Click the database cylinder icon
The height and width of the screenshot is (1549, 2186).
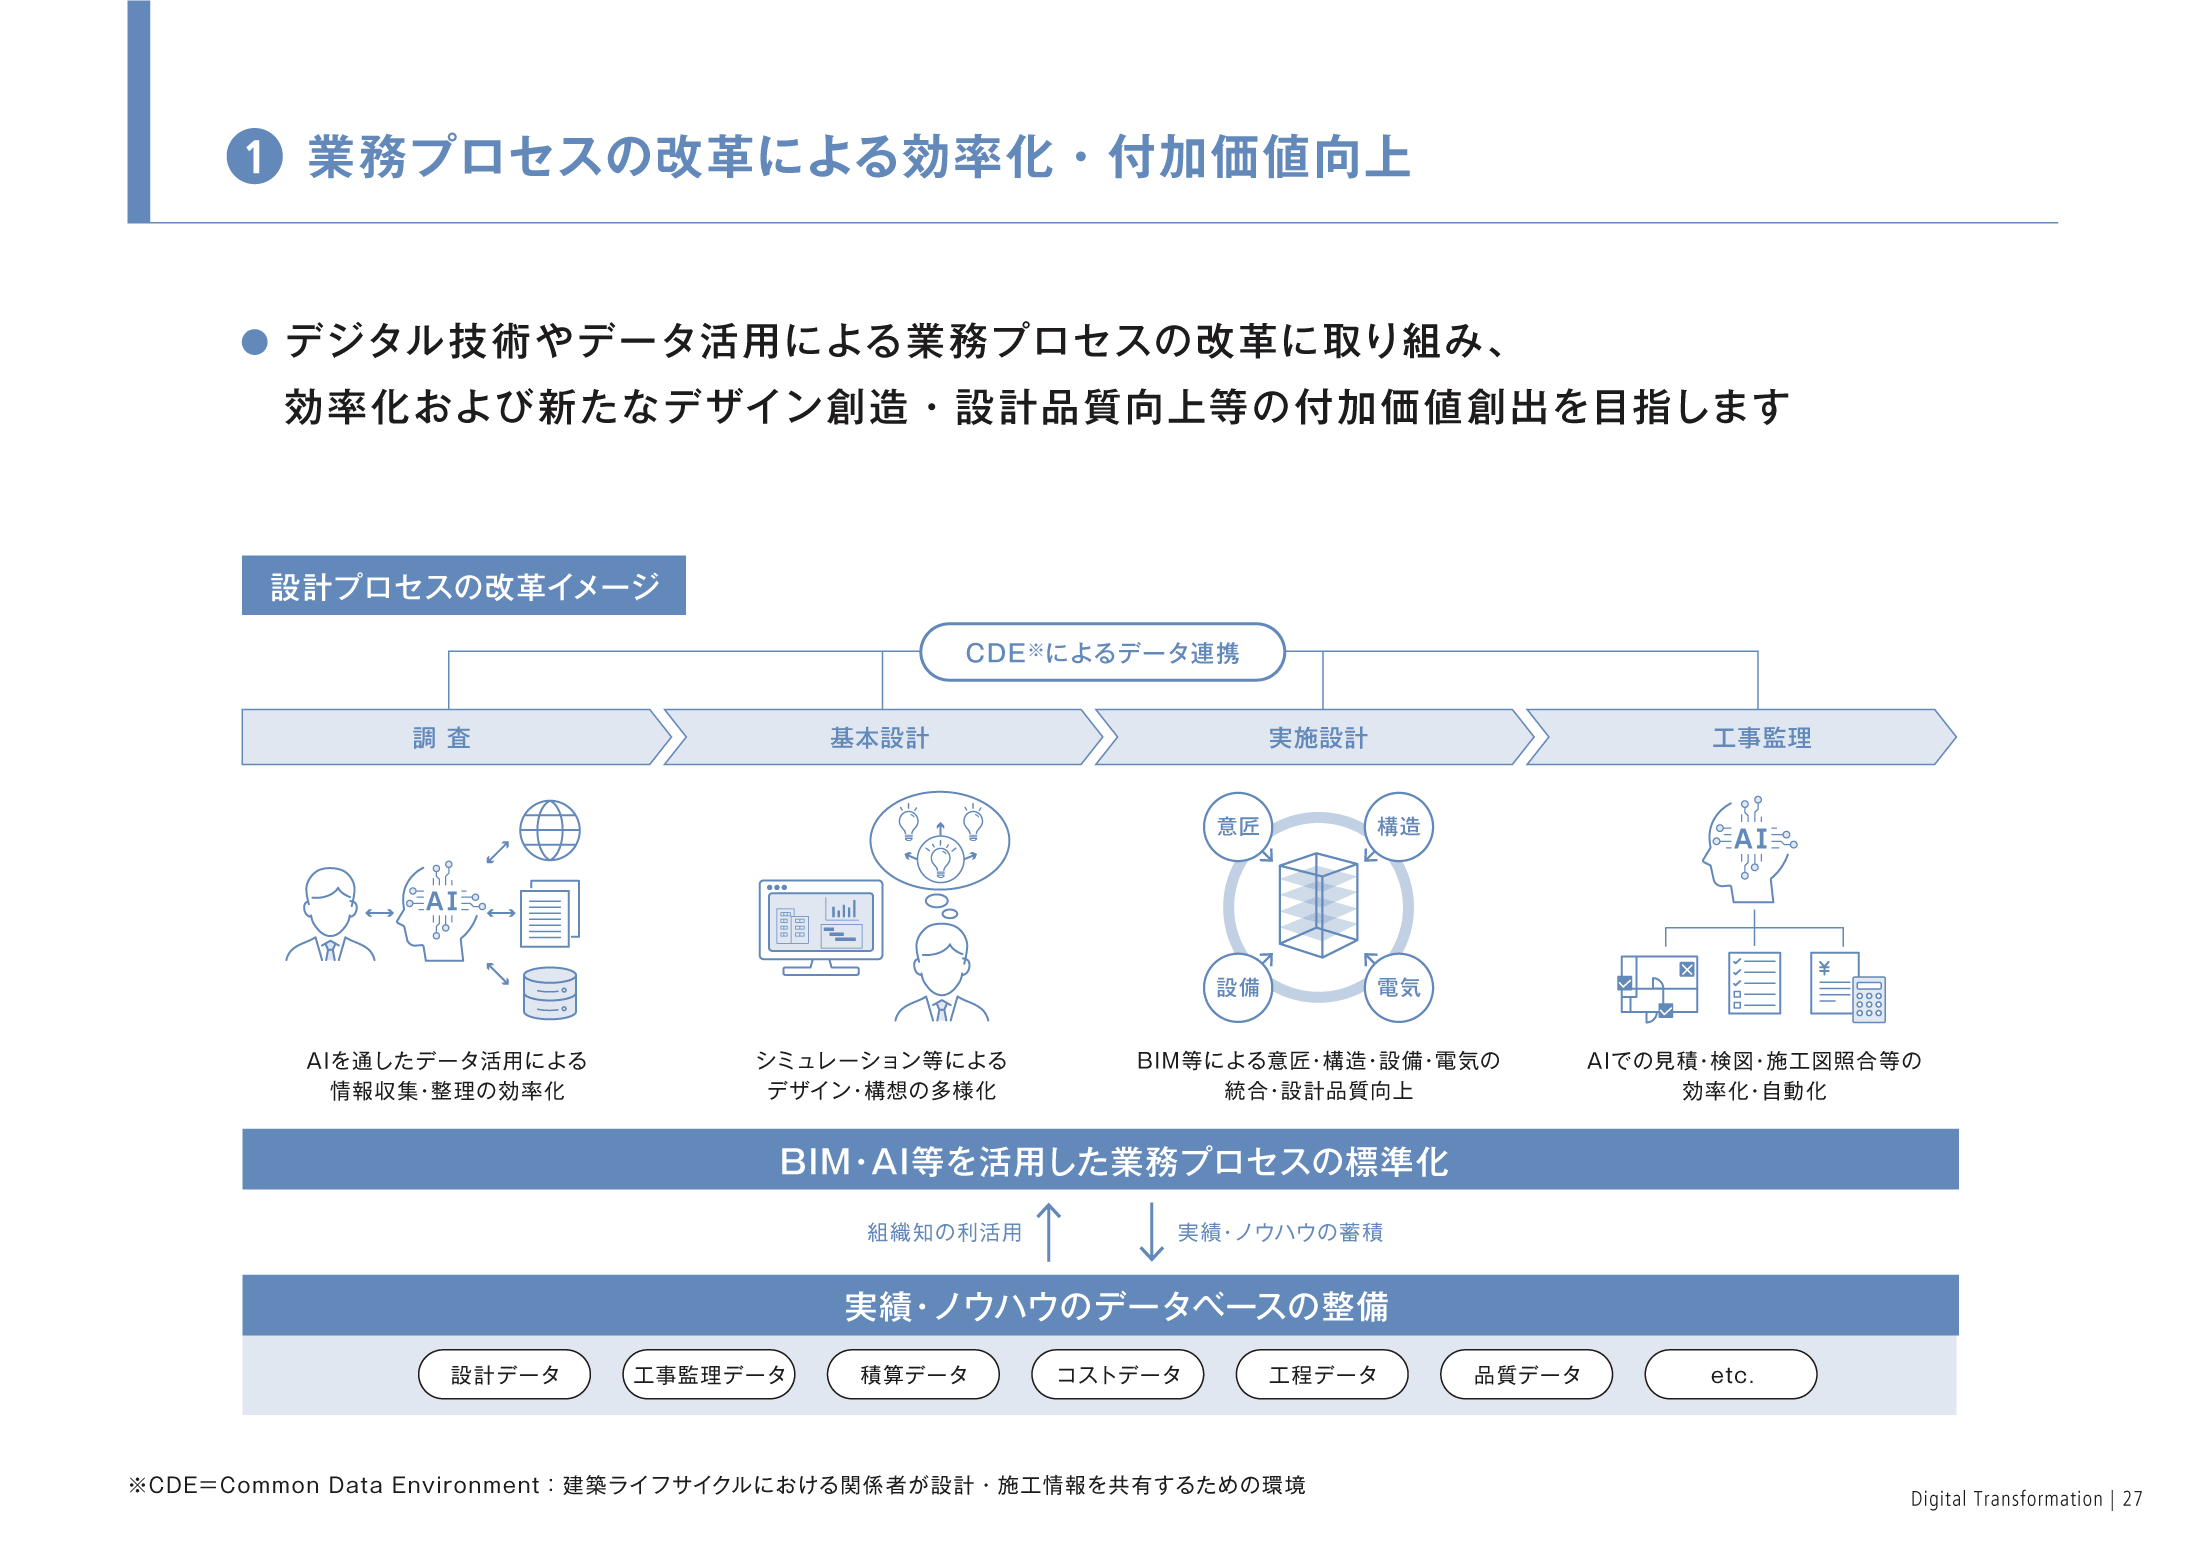[549, 992]
